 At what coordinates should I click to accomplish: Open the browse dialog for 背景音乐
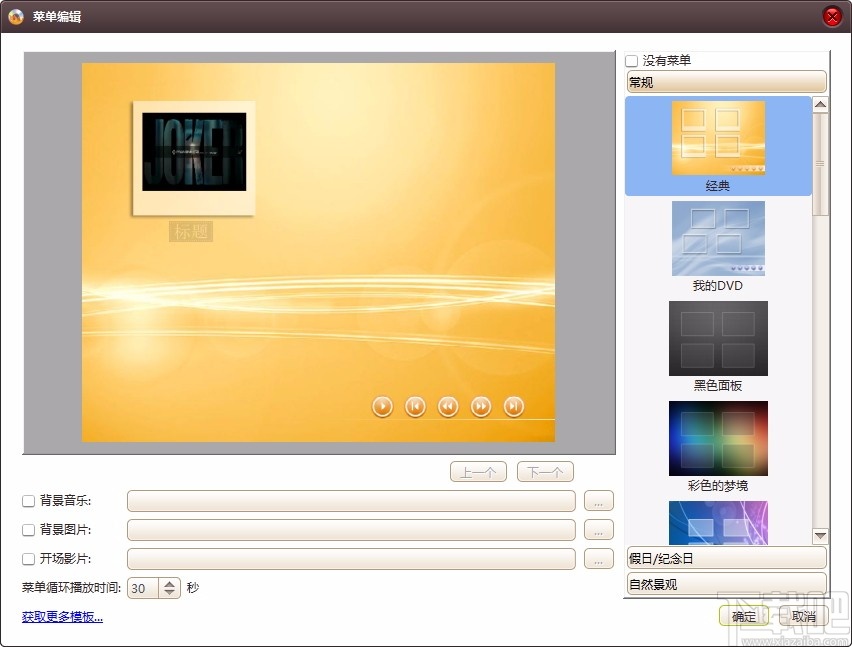coord(598,501)
